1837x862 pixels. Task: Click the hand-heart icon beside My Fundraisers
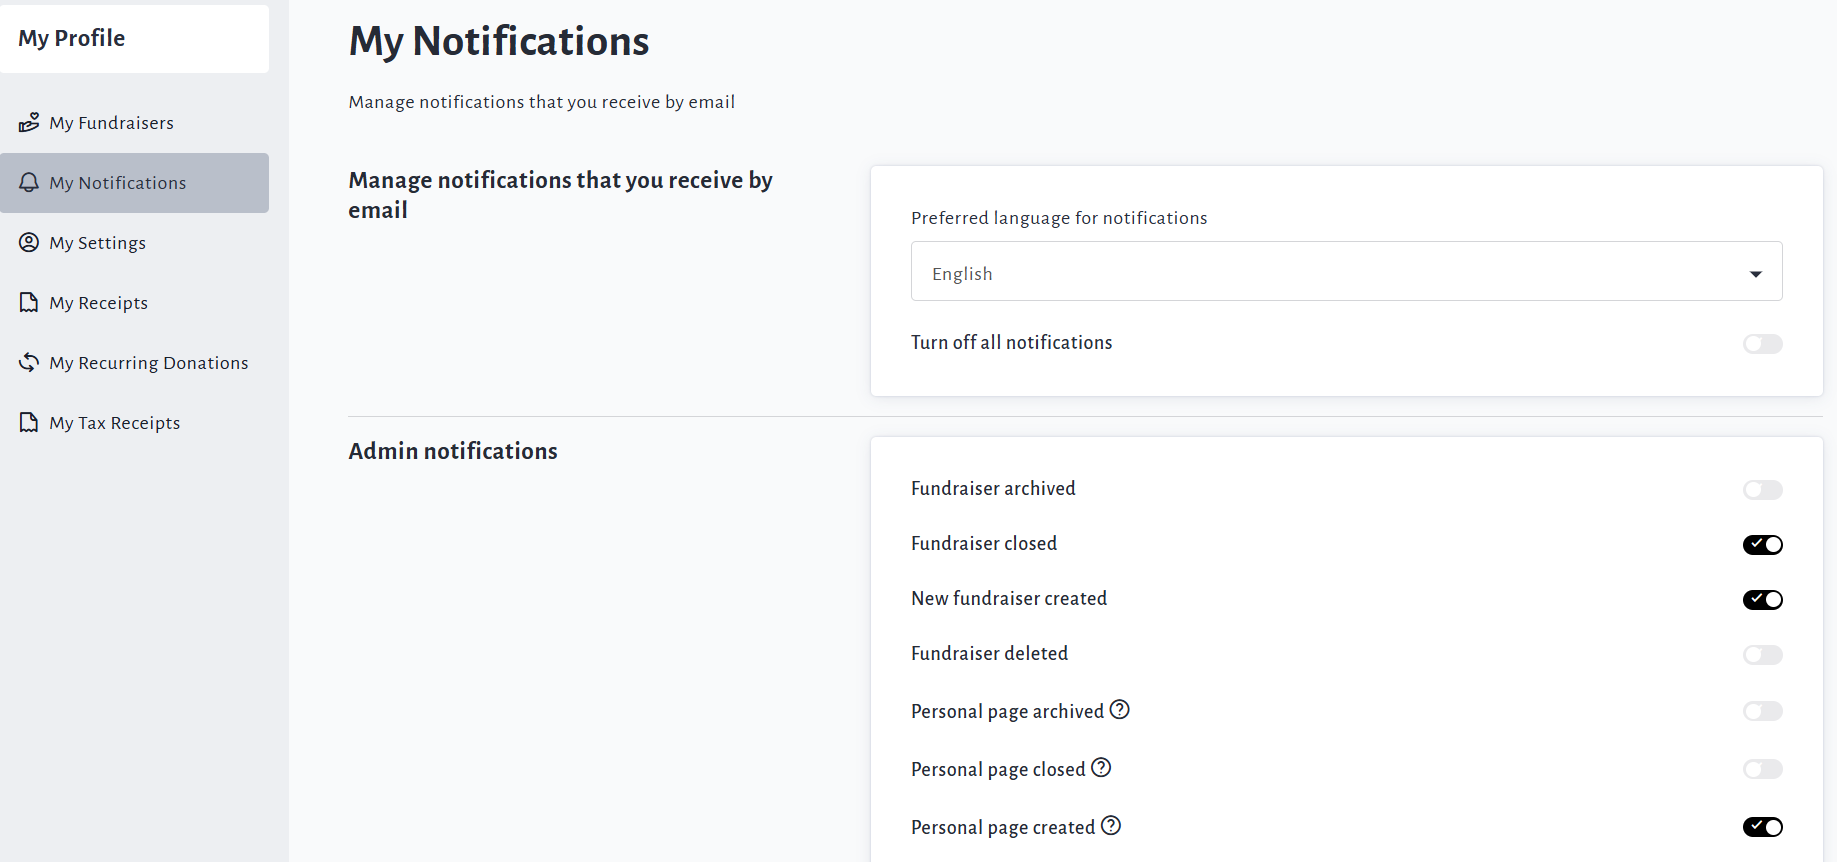point(29,123)
